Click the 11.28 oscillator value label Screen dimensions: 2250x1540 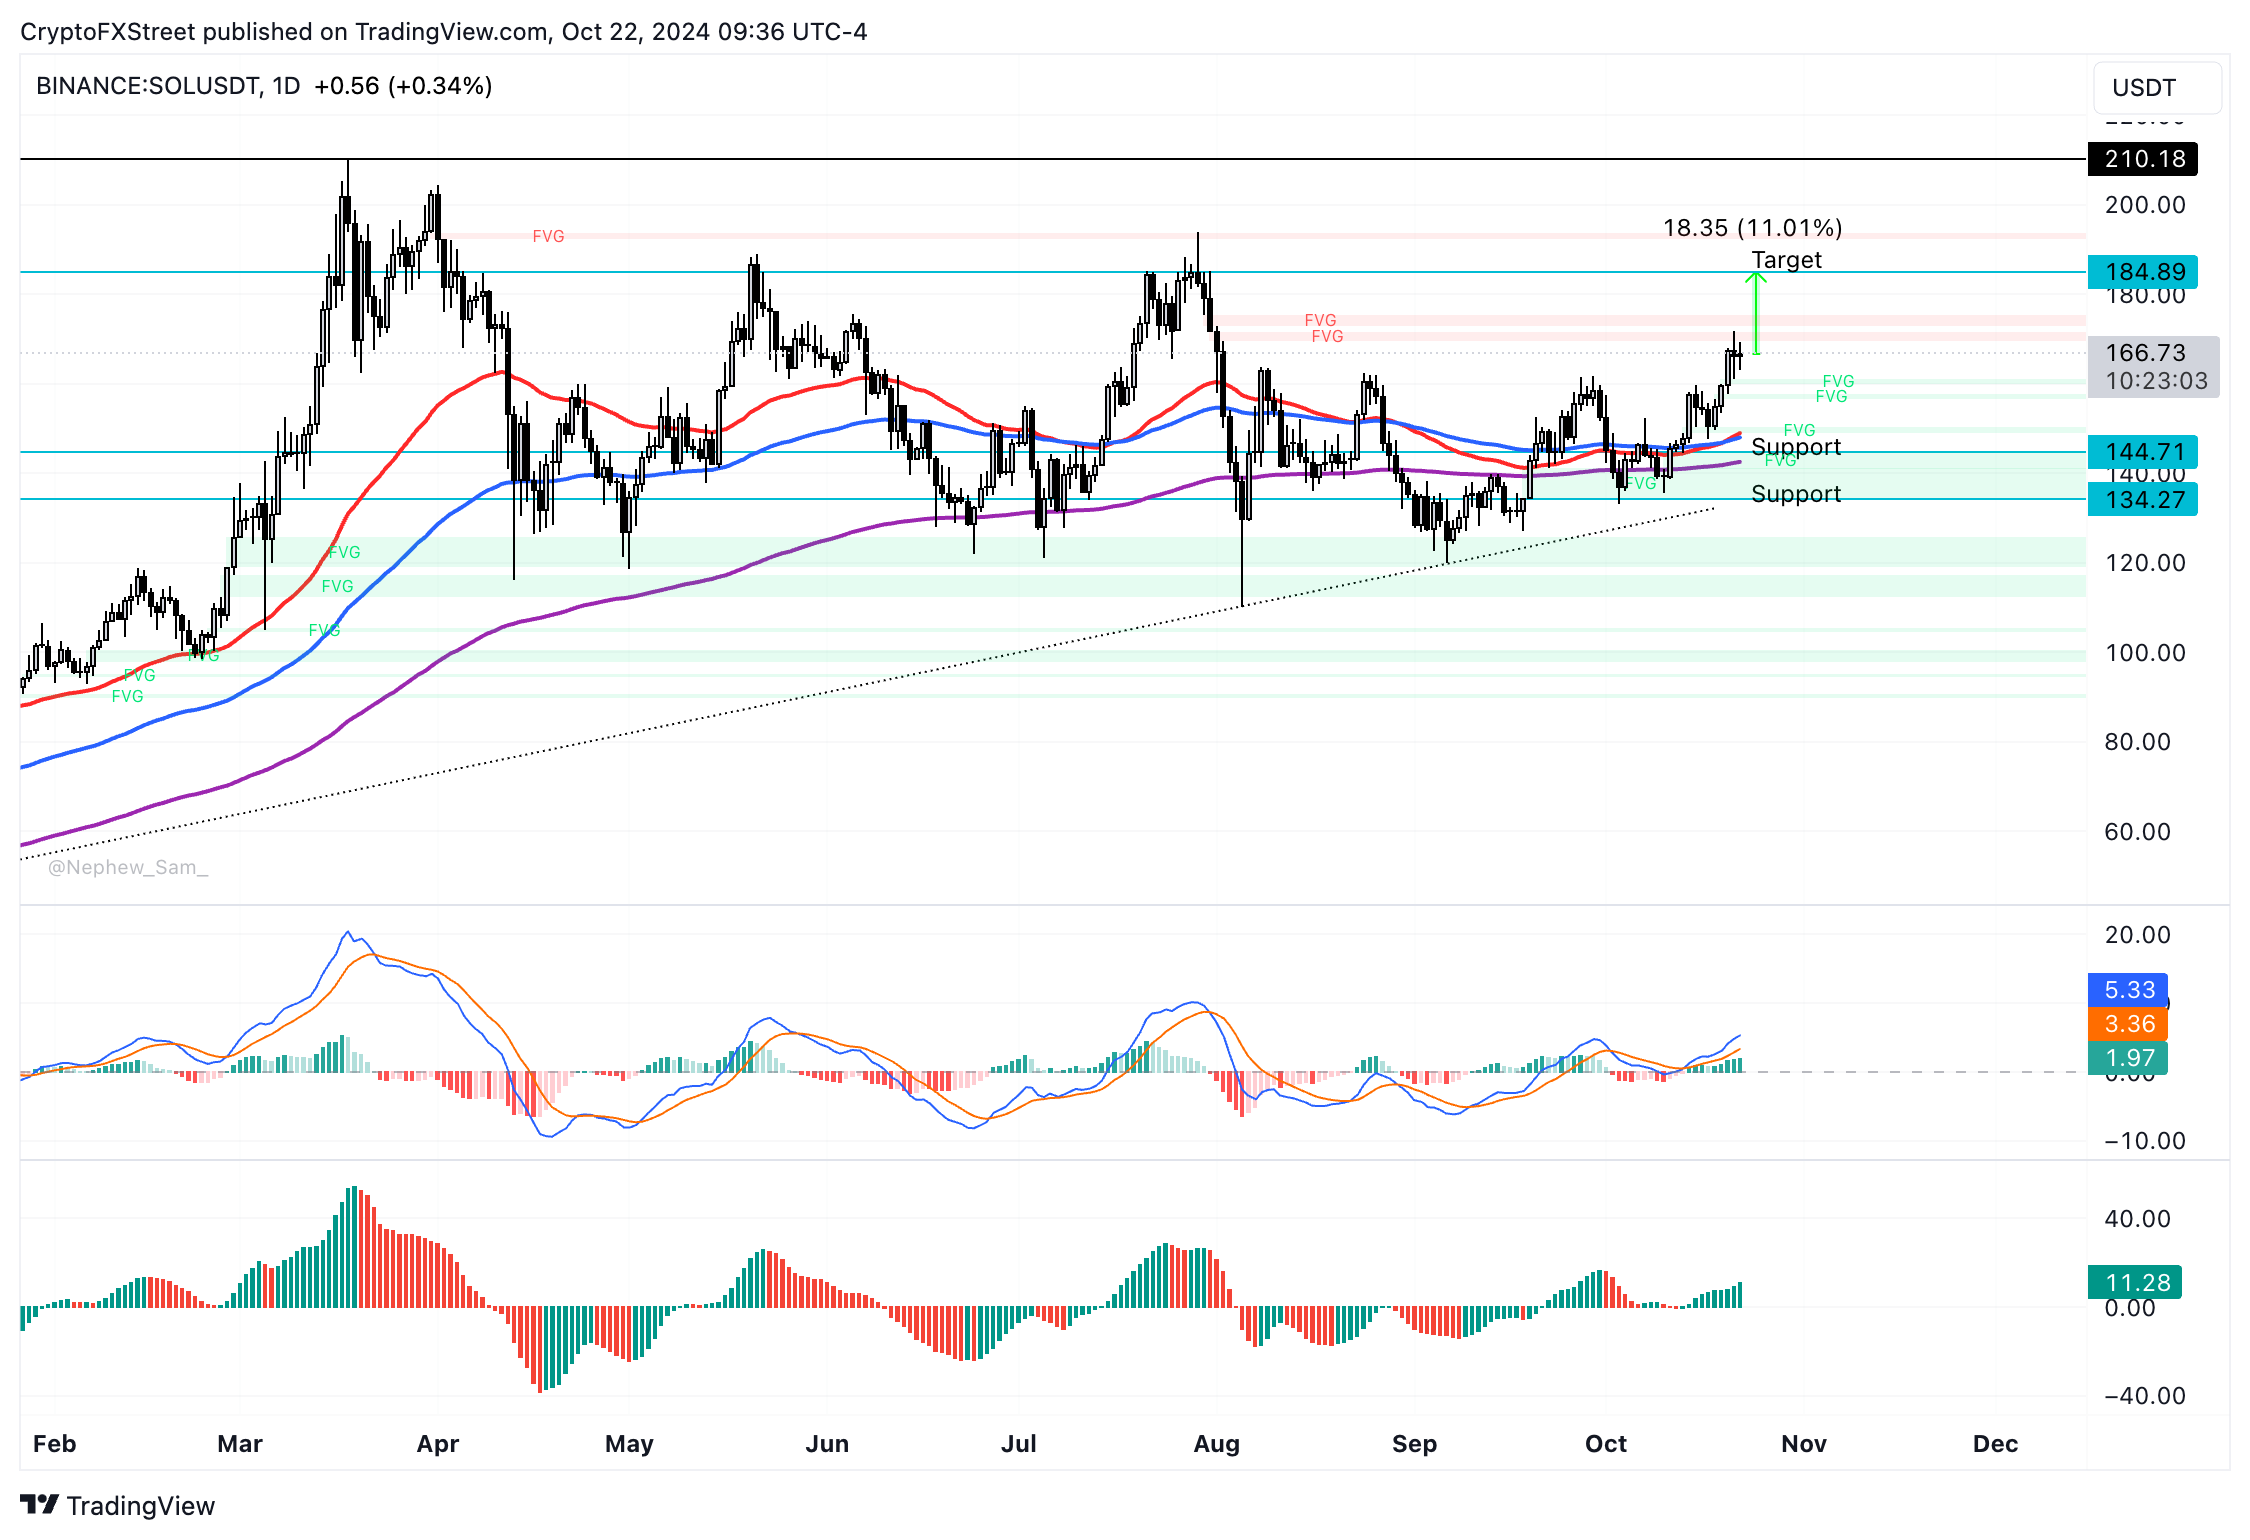click(x=2135, y=1282)
